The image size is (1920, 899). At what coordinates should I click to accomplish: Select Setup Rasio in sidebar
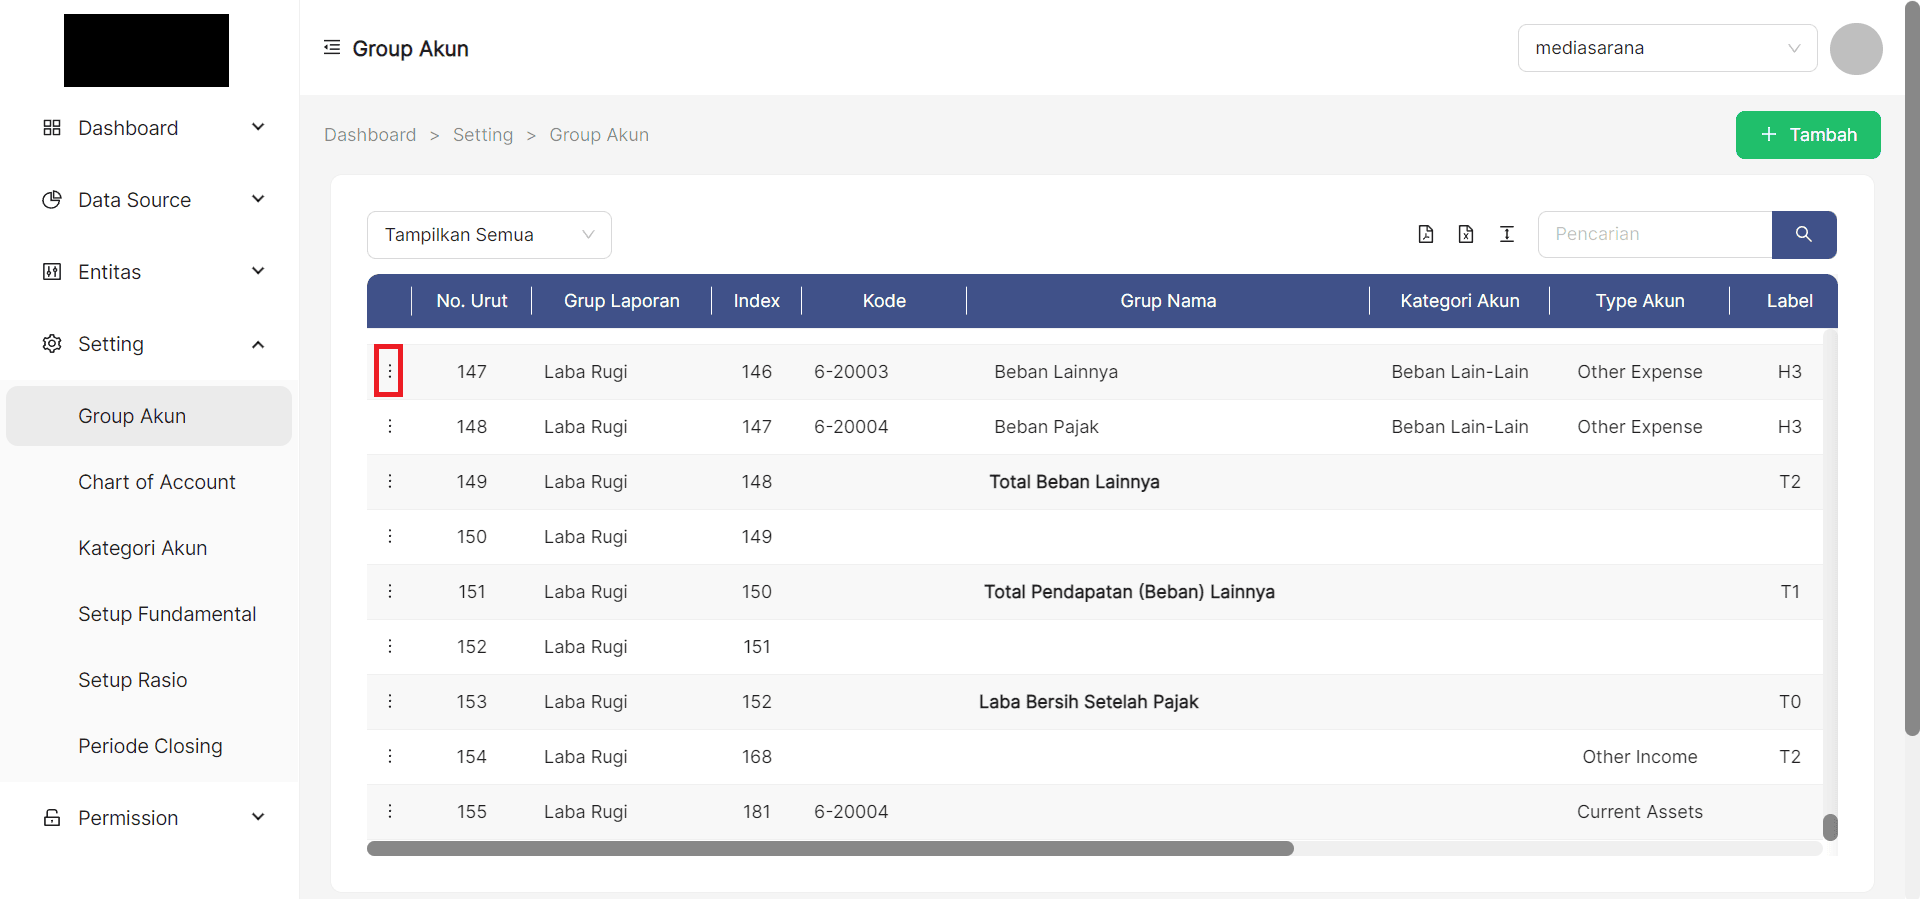(x=133, y=680)
